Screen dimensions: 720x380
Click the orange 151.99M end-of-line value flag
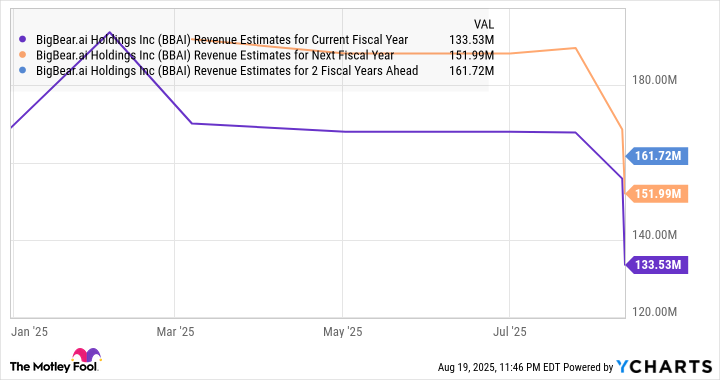click(657, 194)
